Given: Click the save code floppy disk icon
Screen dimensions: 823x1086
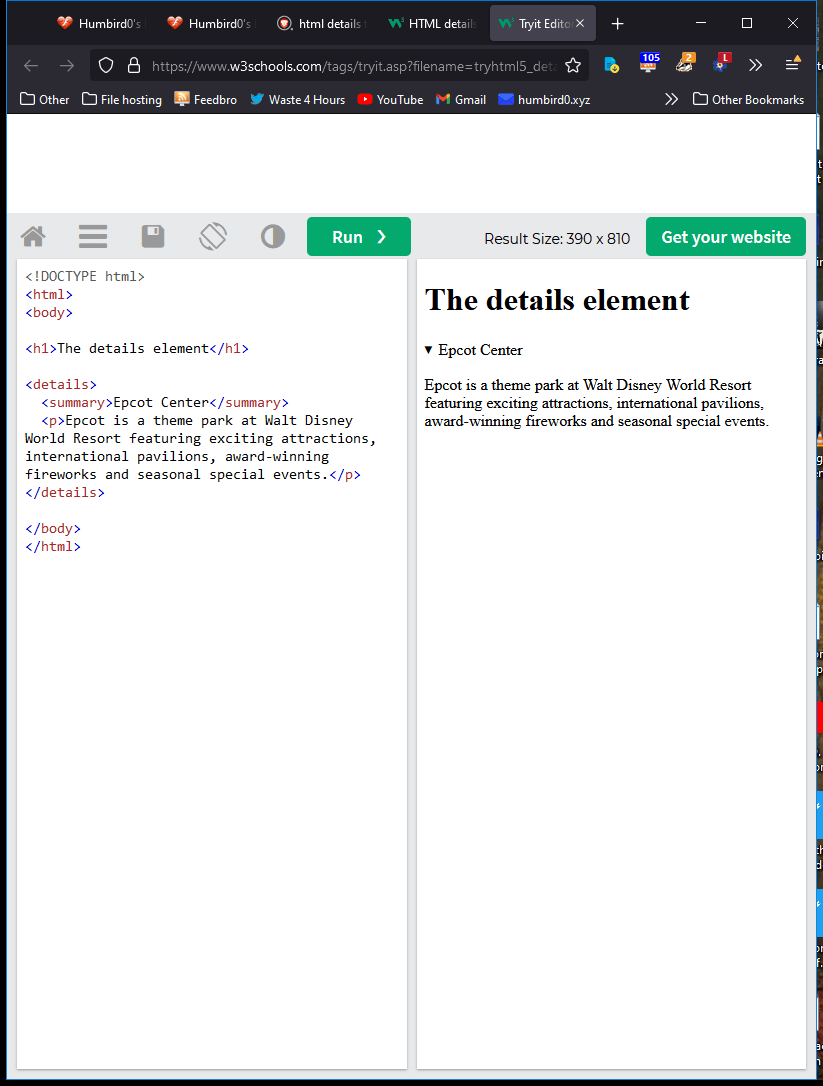Looking at the screenshot, I should tap(153, 237).
